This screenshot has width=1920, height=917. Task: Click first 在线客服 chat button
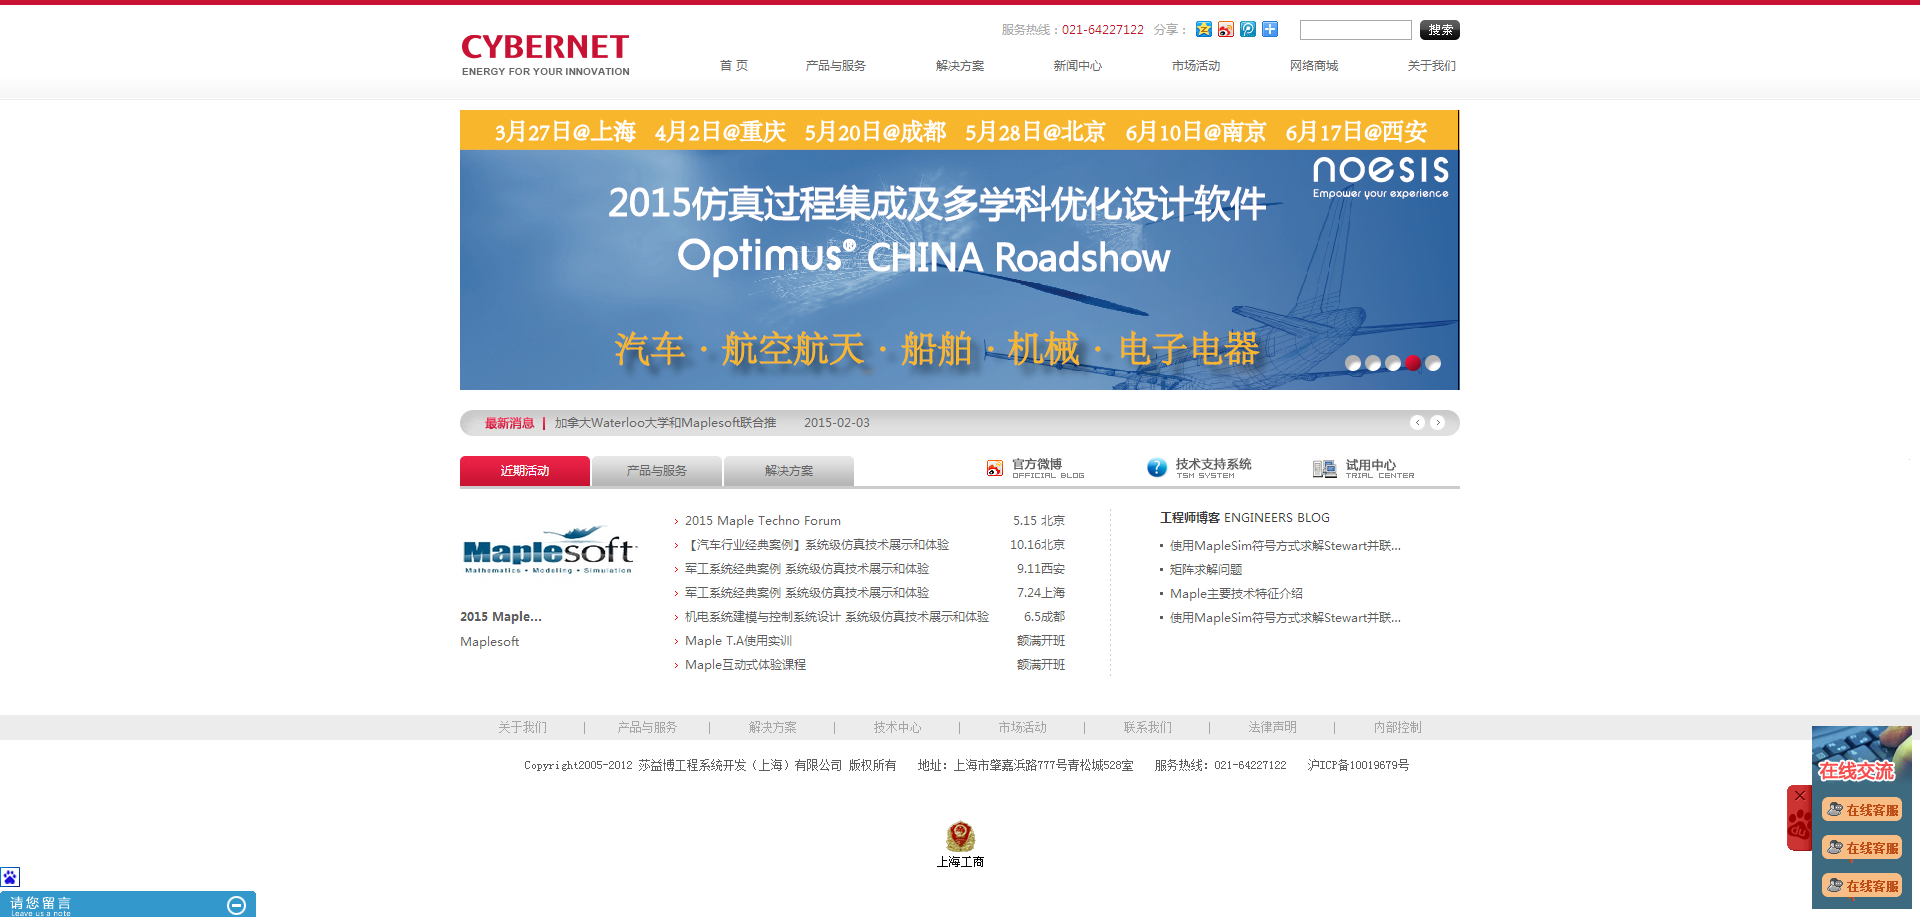point(1862,810)
